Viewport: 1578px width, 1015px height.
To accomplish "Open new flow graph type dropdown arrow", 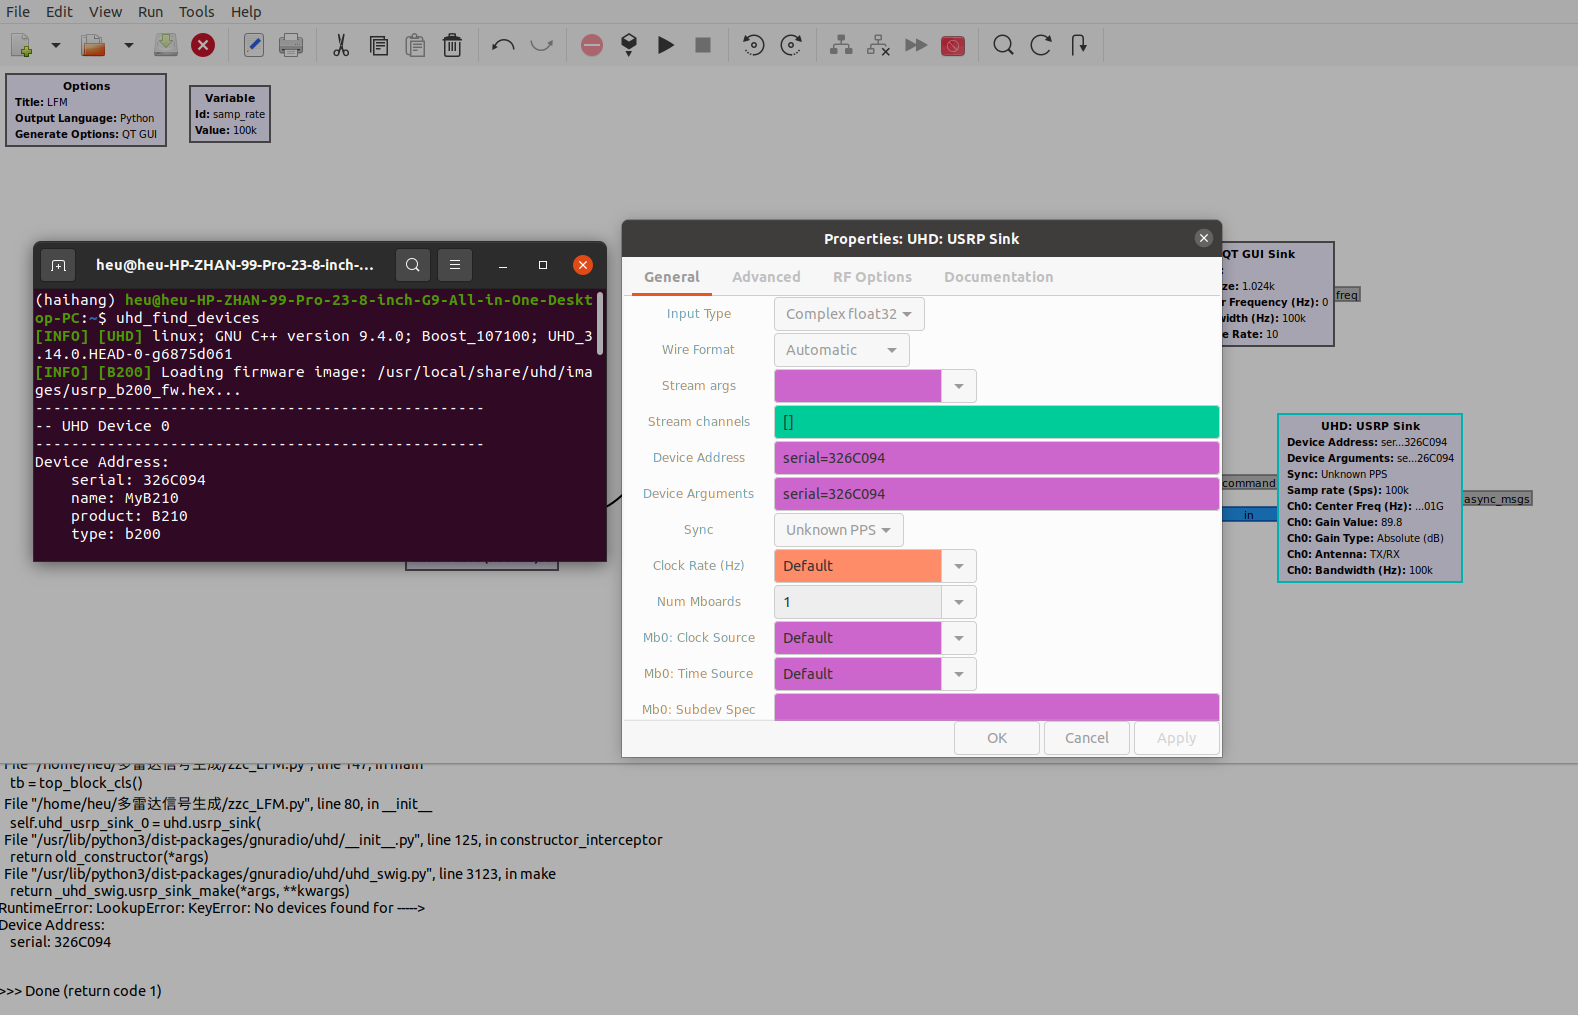I will (56, 45).
